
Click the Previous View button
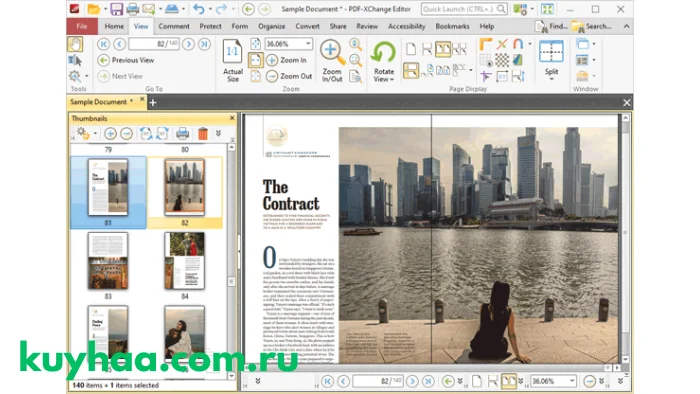(126, 60)
